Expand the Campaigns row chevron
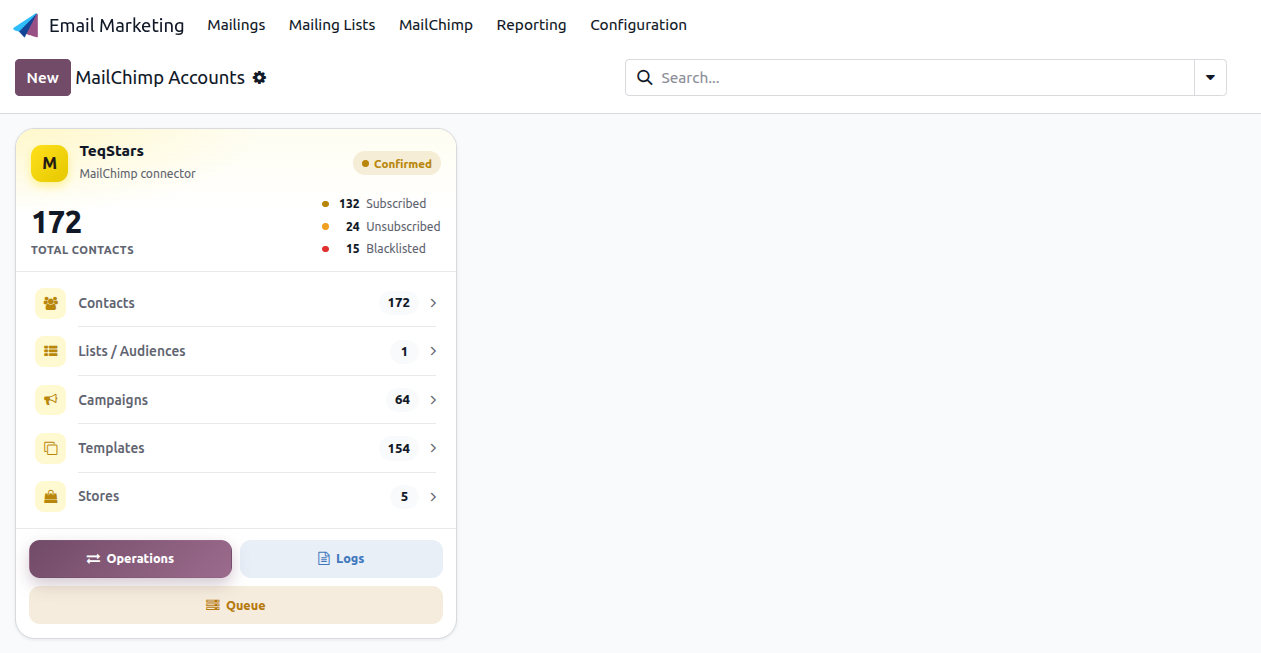 click(433, 400)
